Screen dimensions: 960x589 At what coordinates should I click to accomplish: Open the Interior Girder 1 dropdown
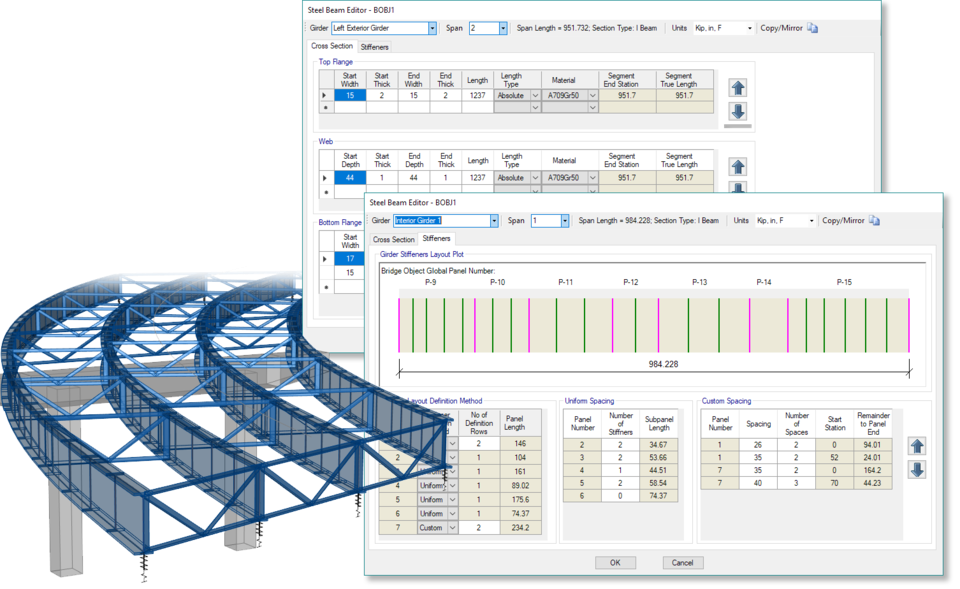coord(492,221)
